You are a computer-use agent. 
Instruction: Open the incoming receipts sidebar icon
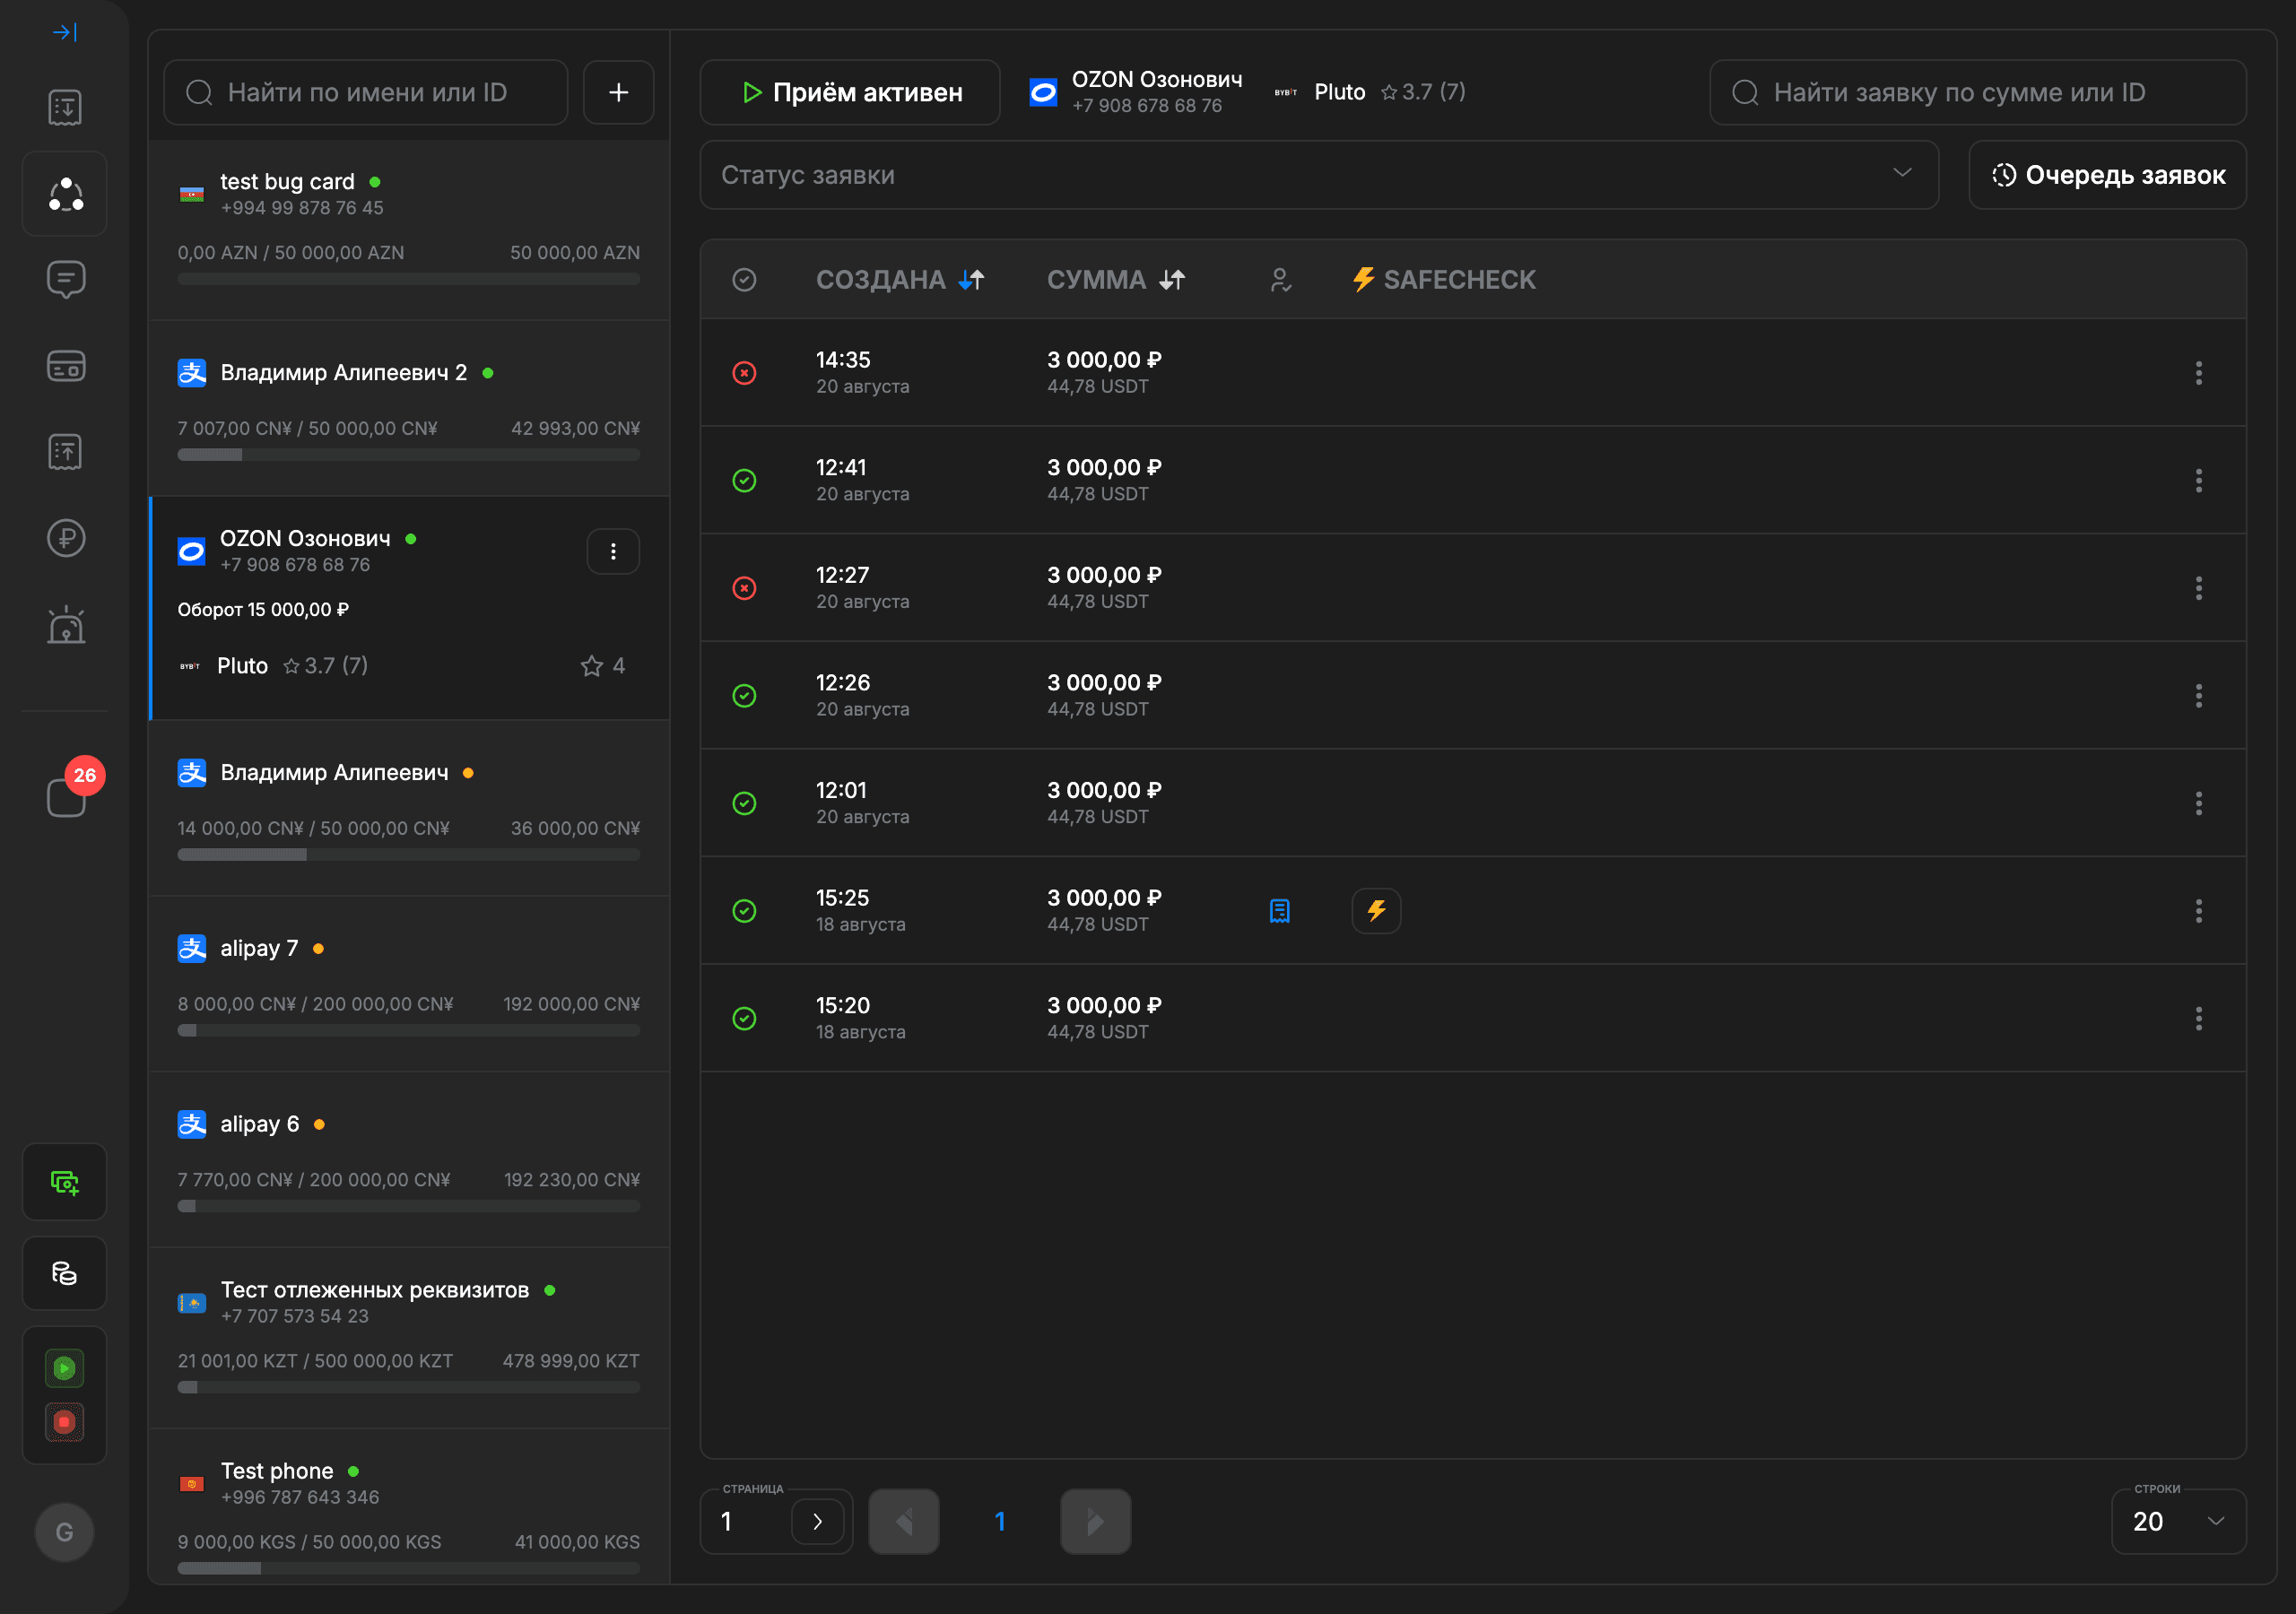click(x=65, y=107)
